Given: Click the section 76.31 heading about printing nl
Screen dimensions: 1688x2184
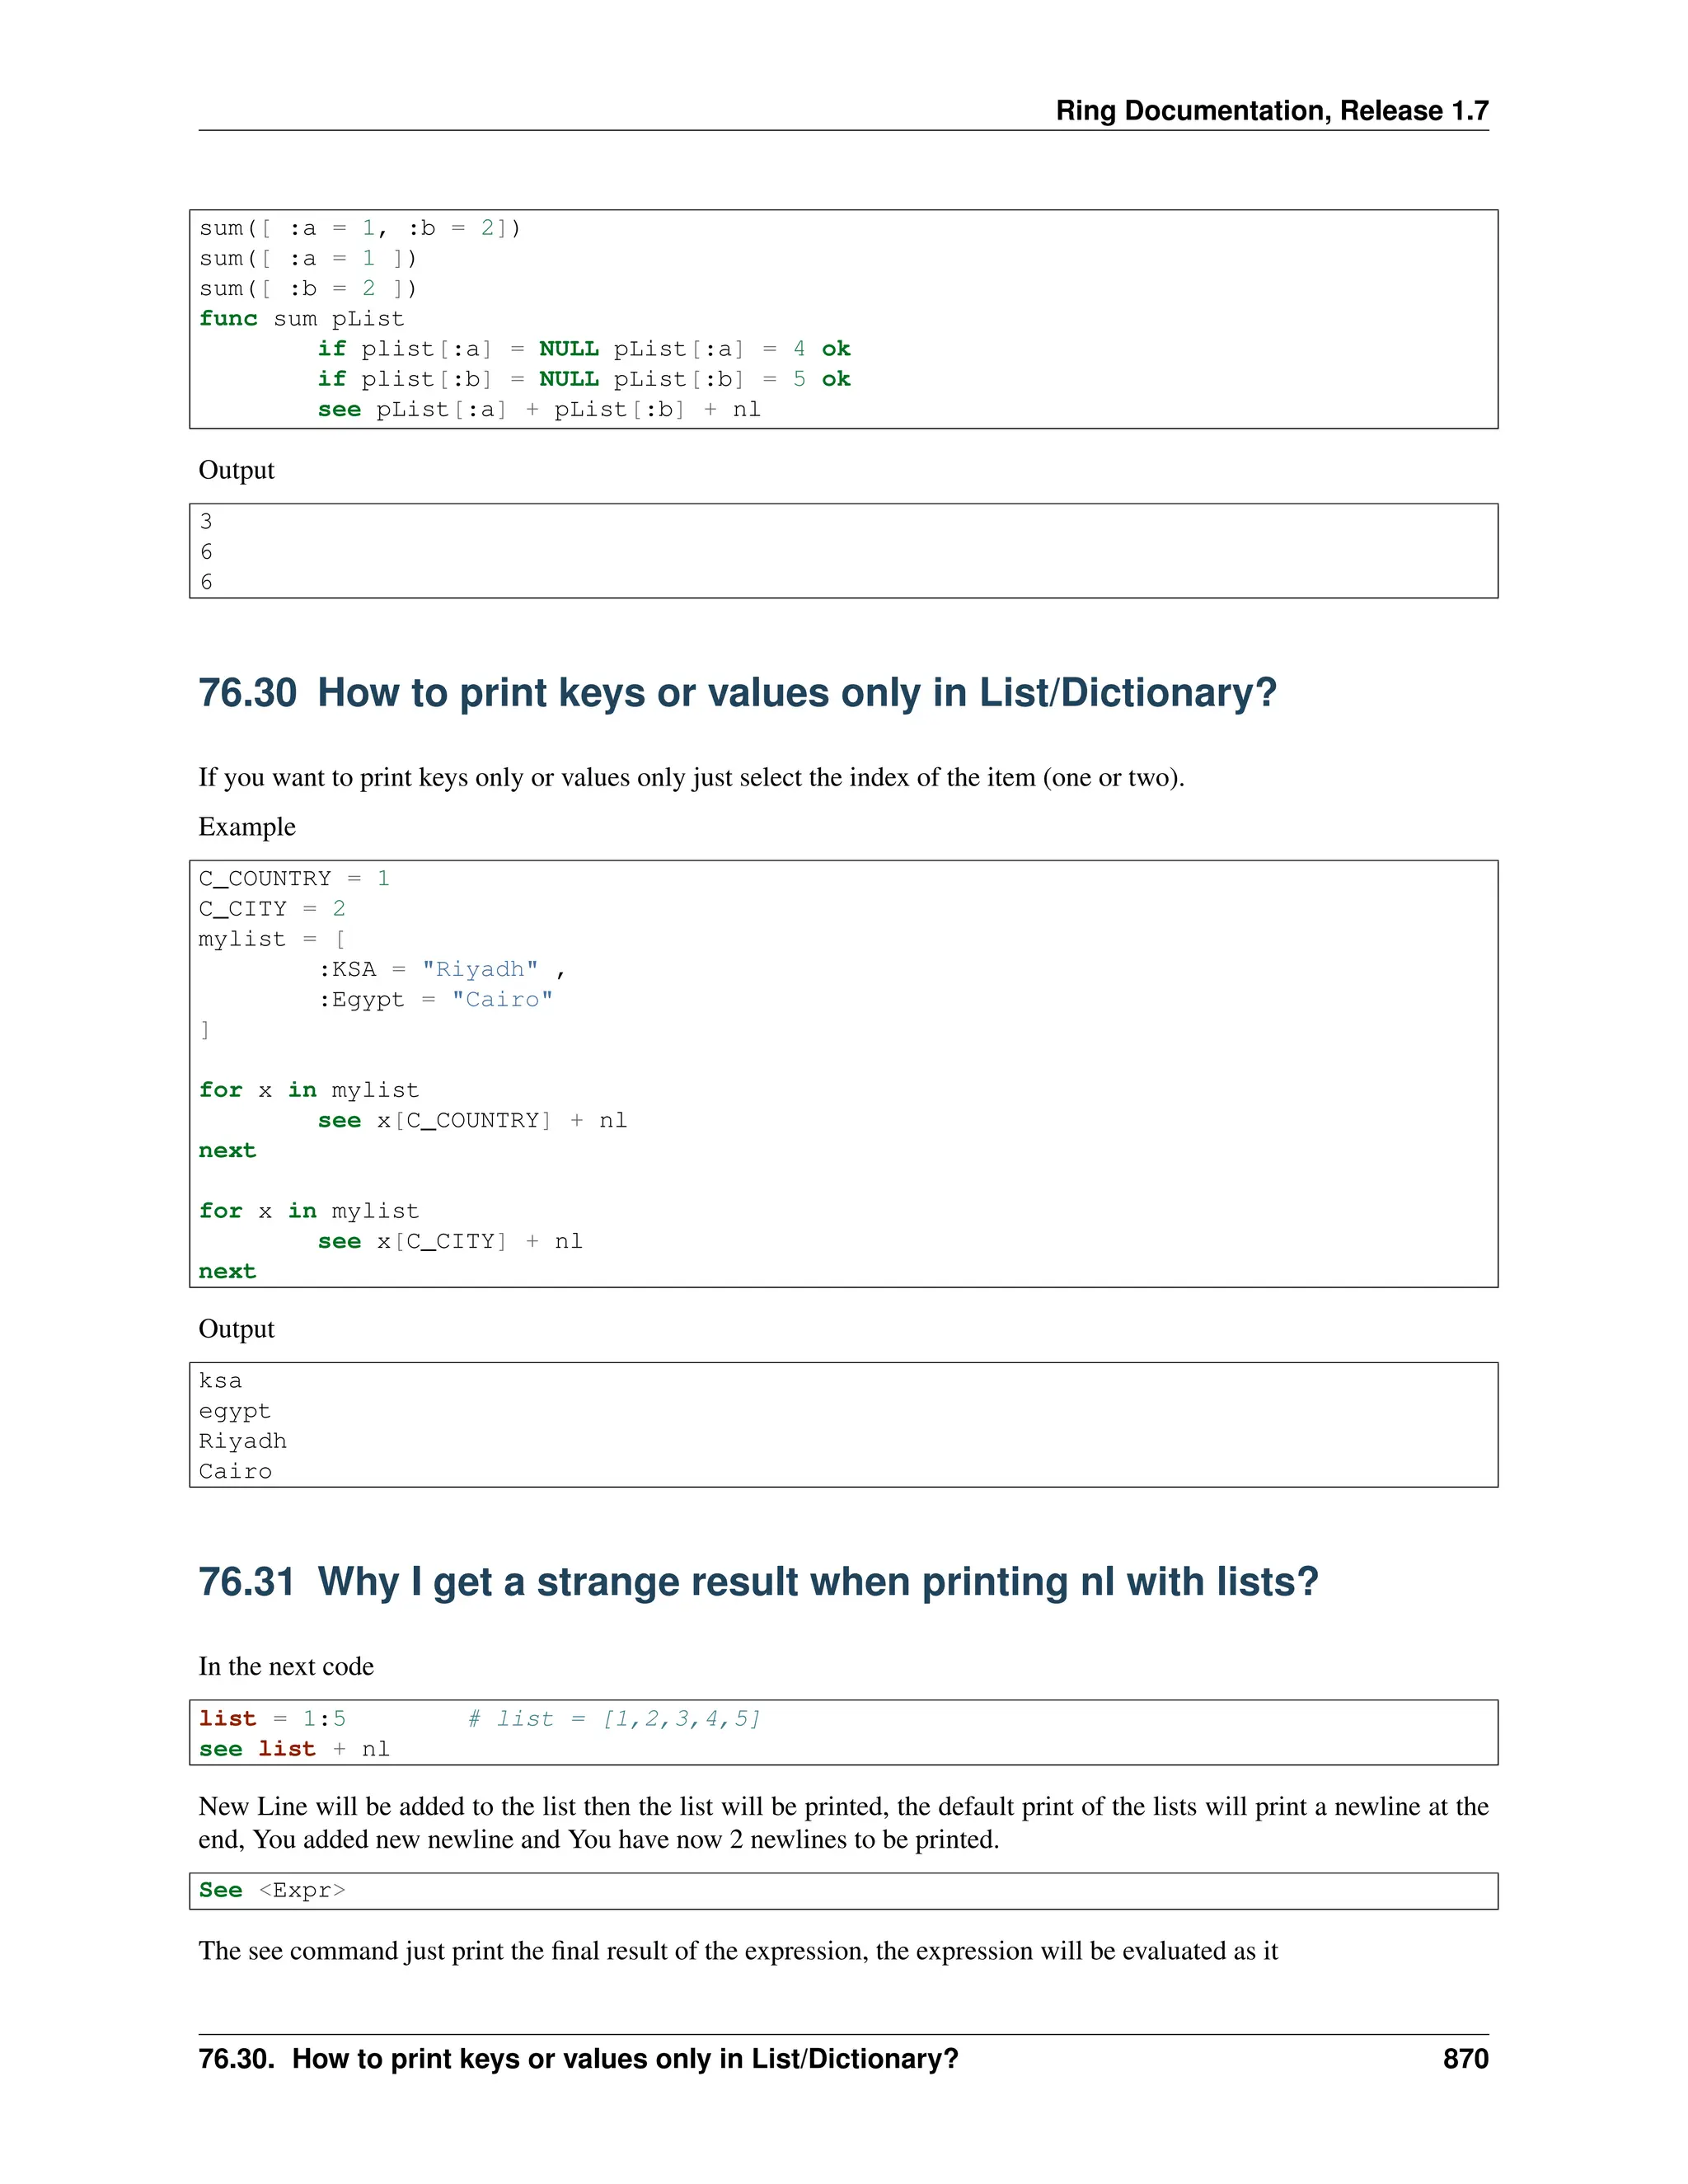Looking at the screenshot, I should (x=758, y=1582).
